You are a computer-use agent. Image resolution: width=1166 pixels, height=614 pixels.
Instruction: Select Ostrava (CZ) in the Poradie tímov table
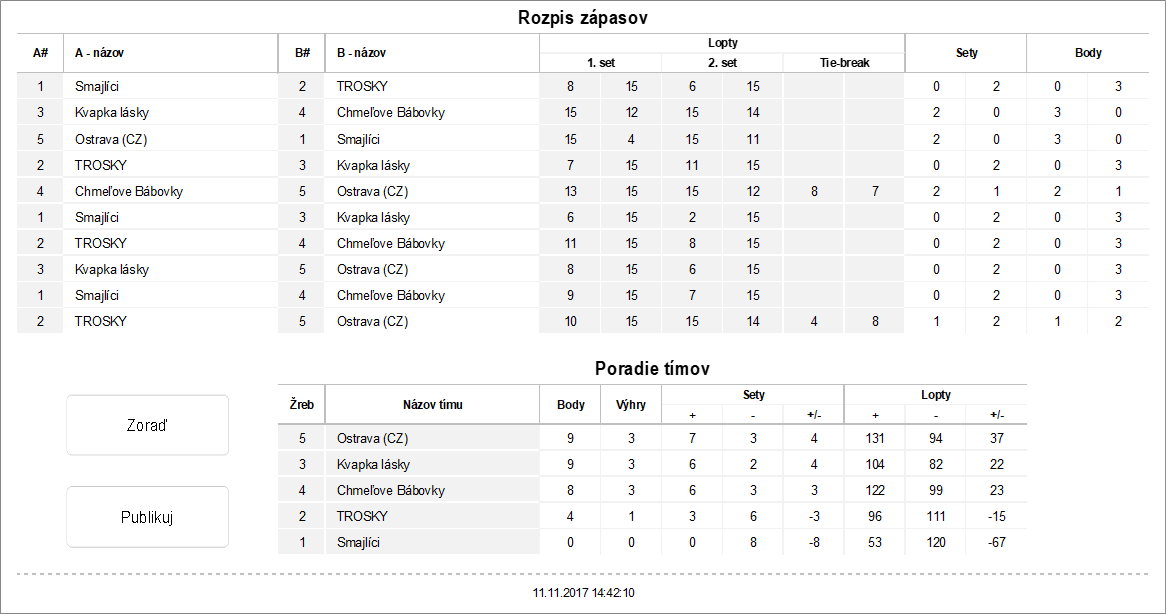pos(373,438)
